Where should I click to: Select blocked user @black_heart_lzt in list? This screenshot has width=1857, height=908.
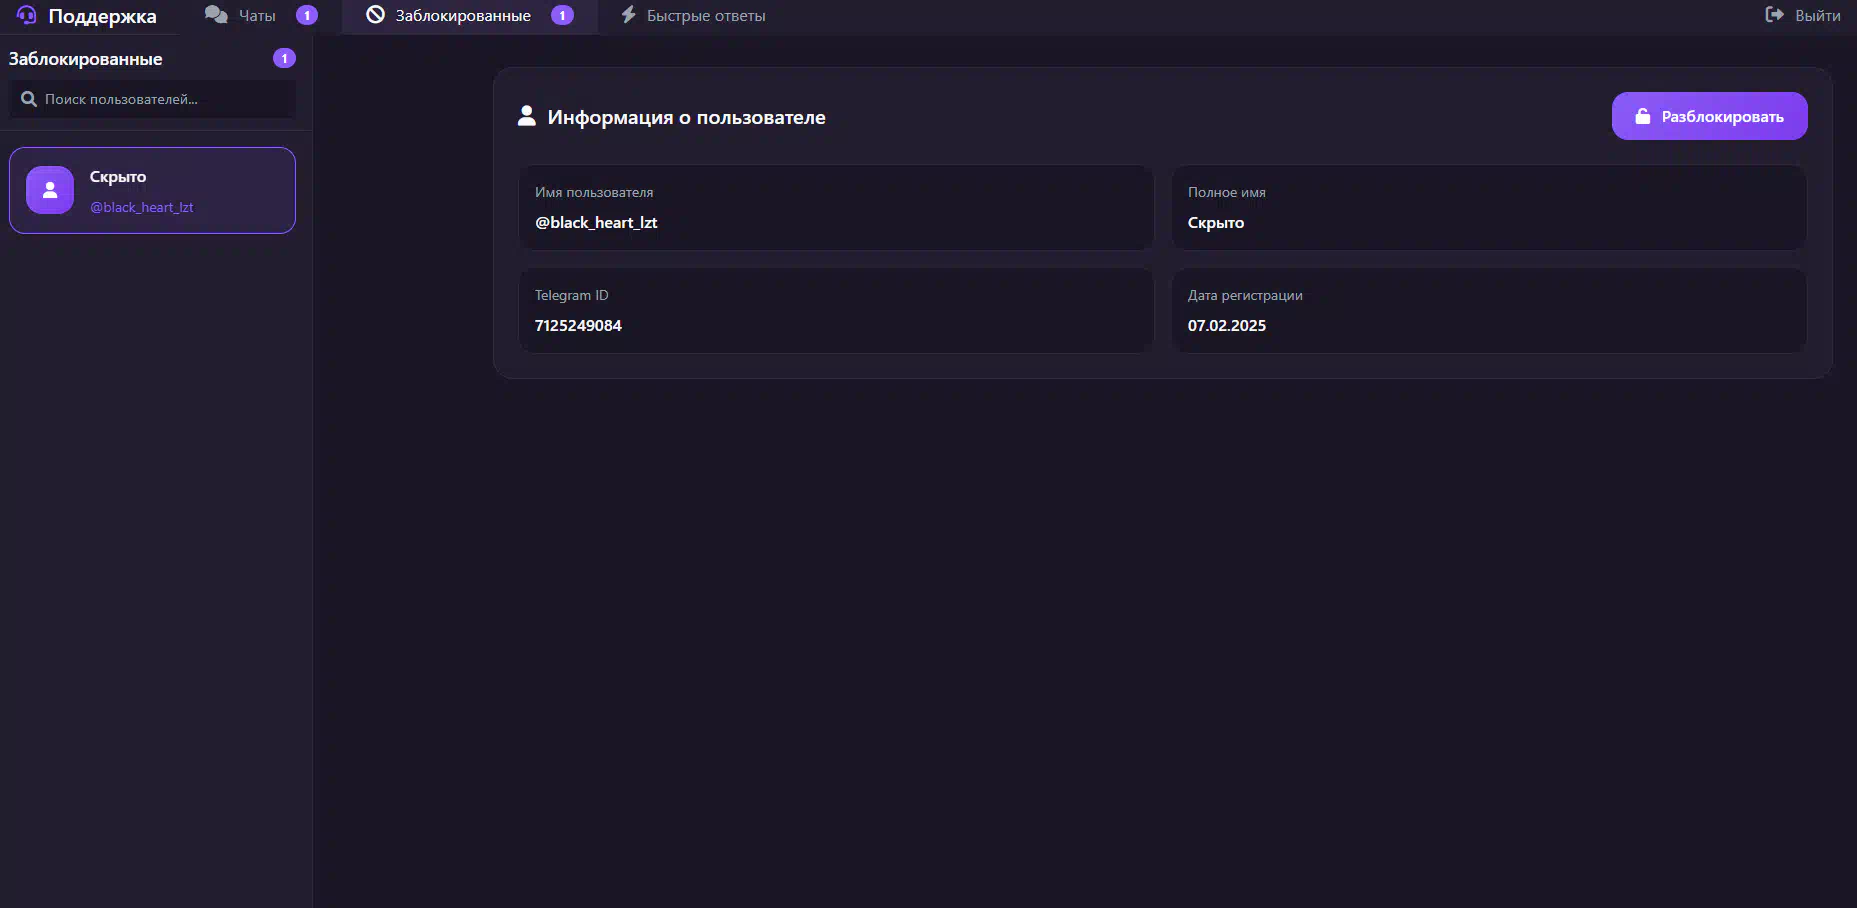tap(152, 190)
